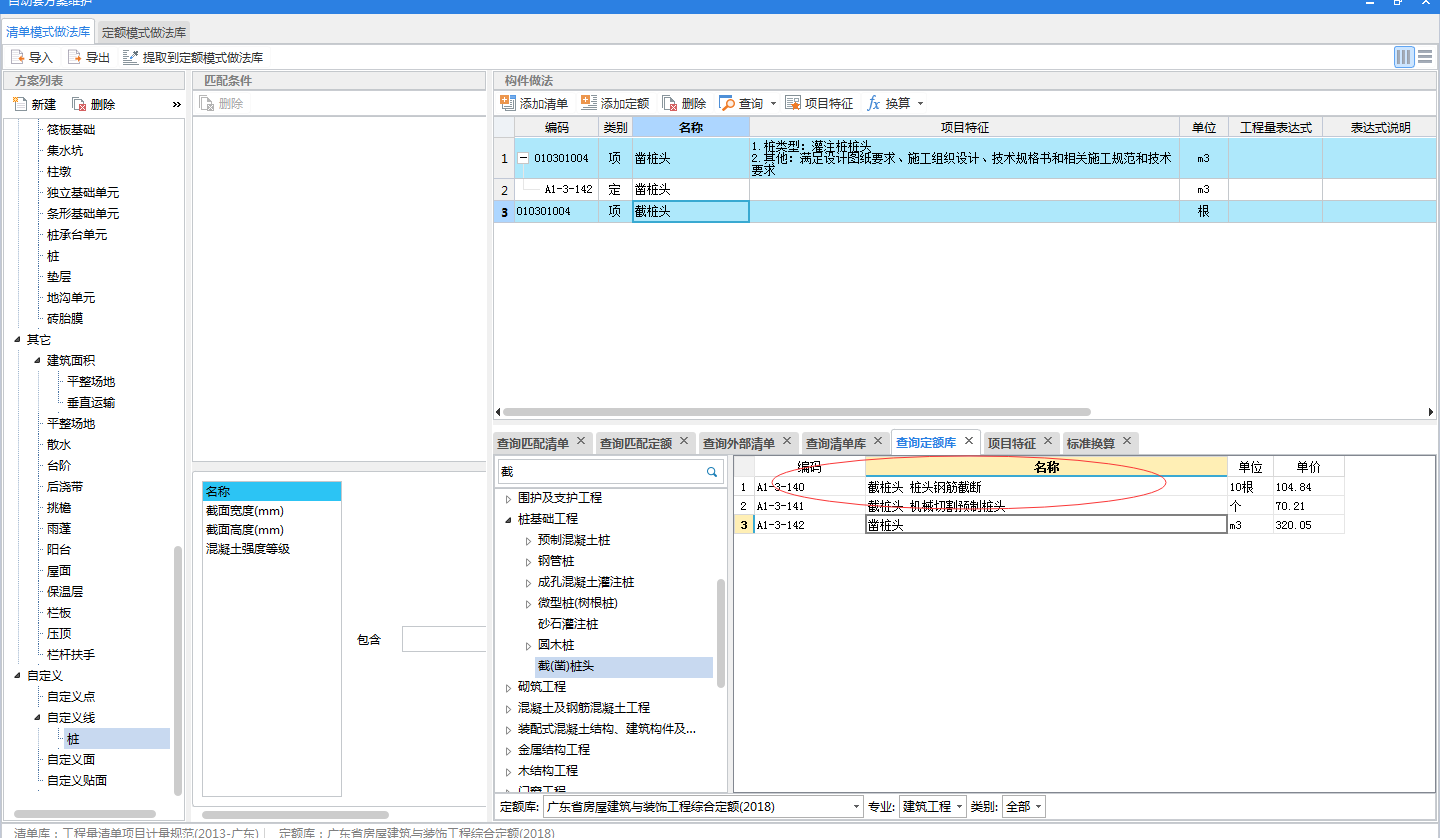Open the 查询外部清单 tab

(x=739, y=443)
